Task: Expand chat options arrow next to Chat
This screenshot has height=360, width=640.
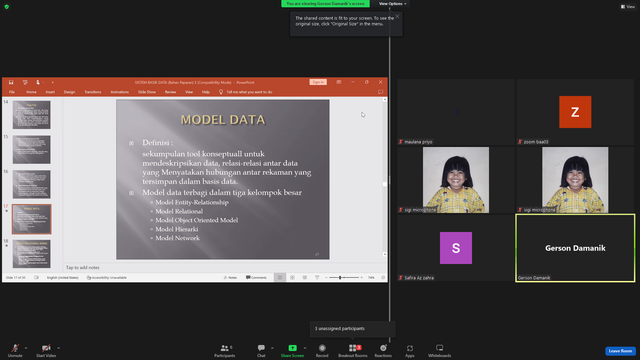Action: (x=272, y=348)
